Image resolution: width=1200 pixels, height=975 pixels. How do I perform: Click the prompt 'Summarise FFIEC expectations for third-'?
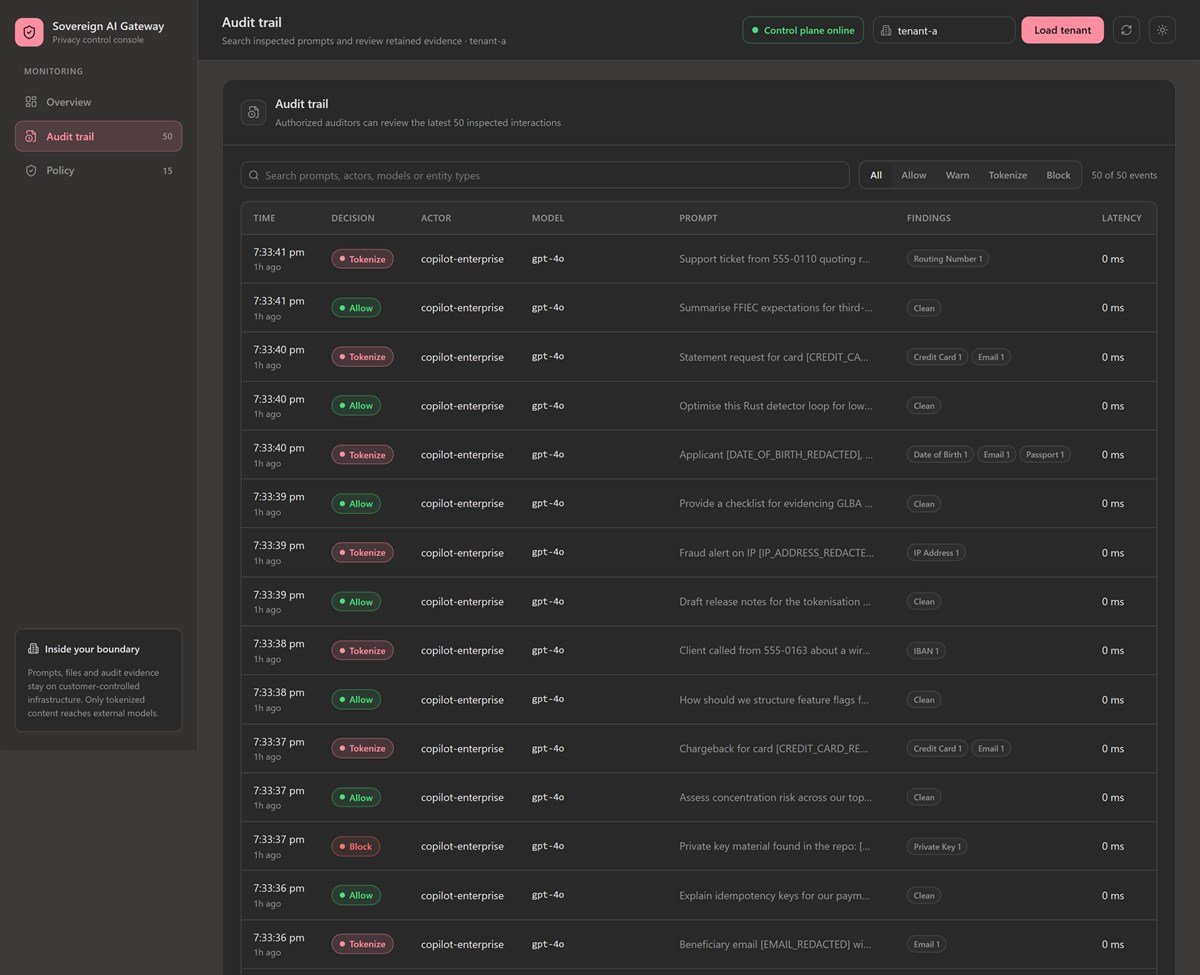775,308
